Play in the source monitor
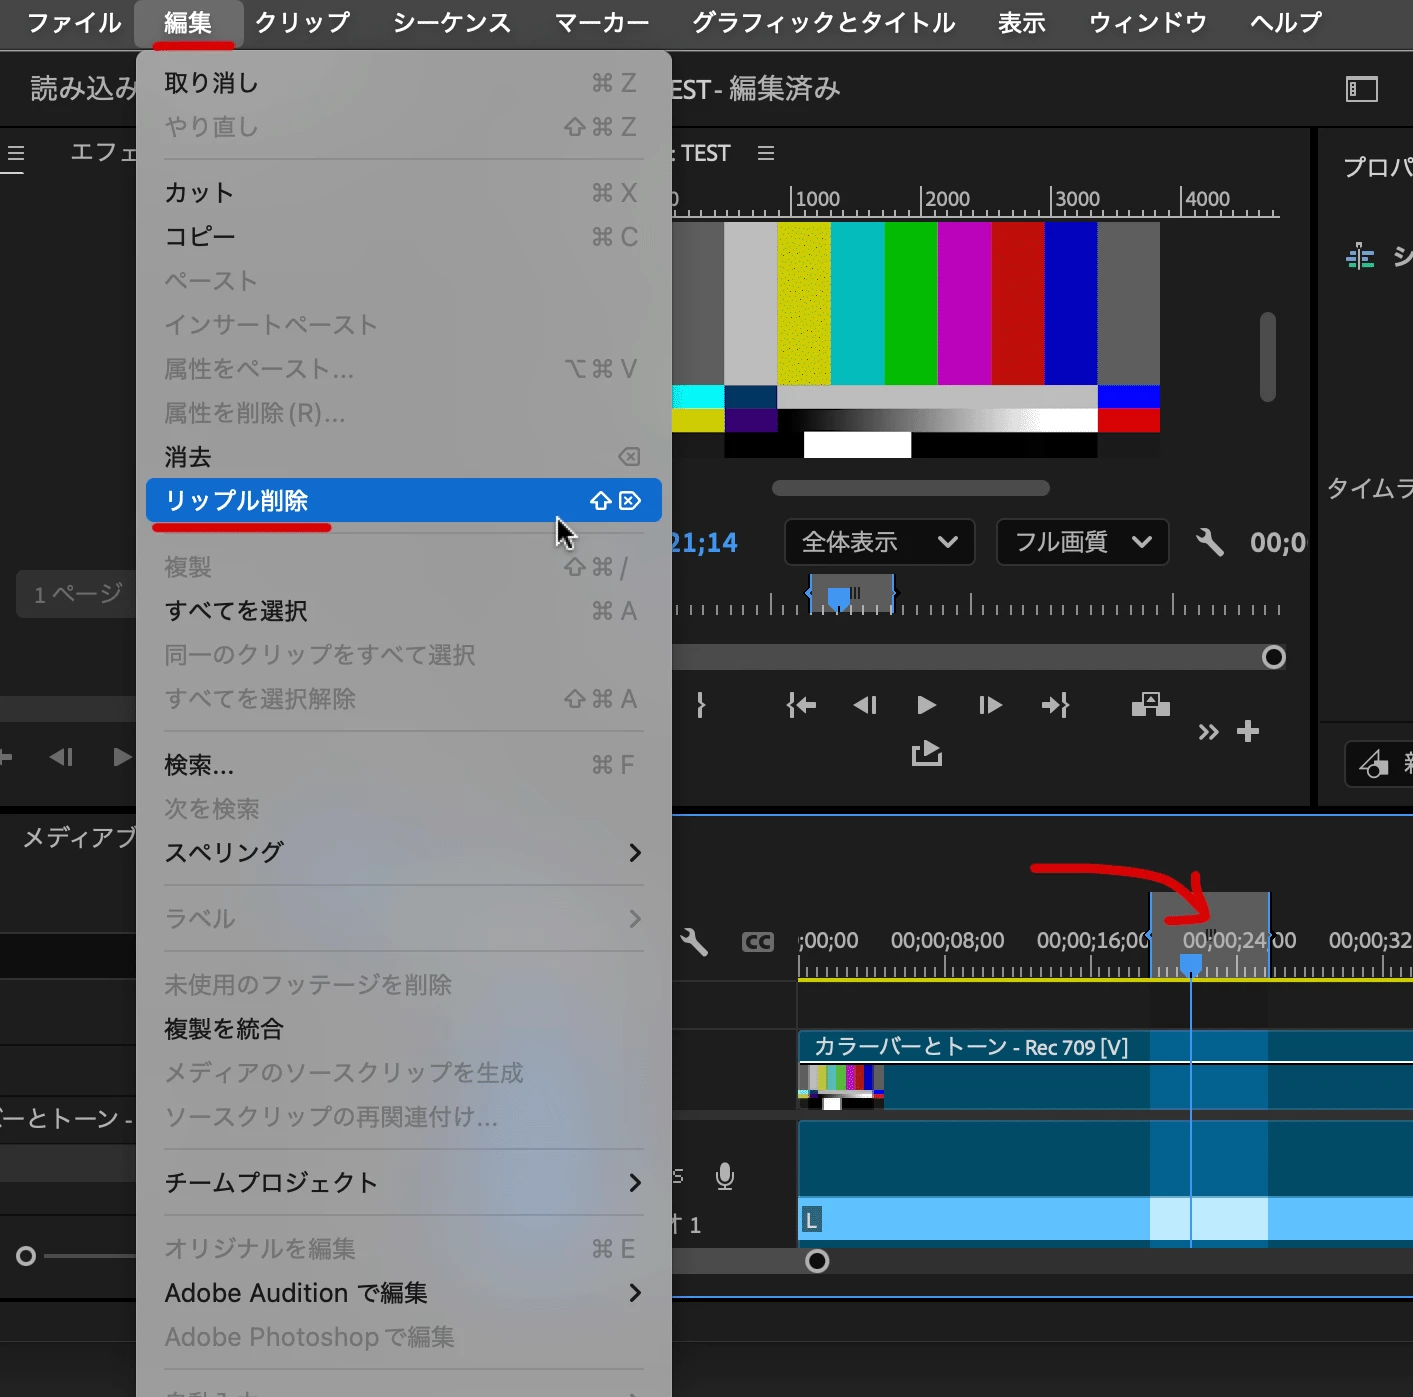 (122, 757)
